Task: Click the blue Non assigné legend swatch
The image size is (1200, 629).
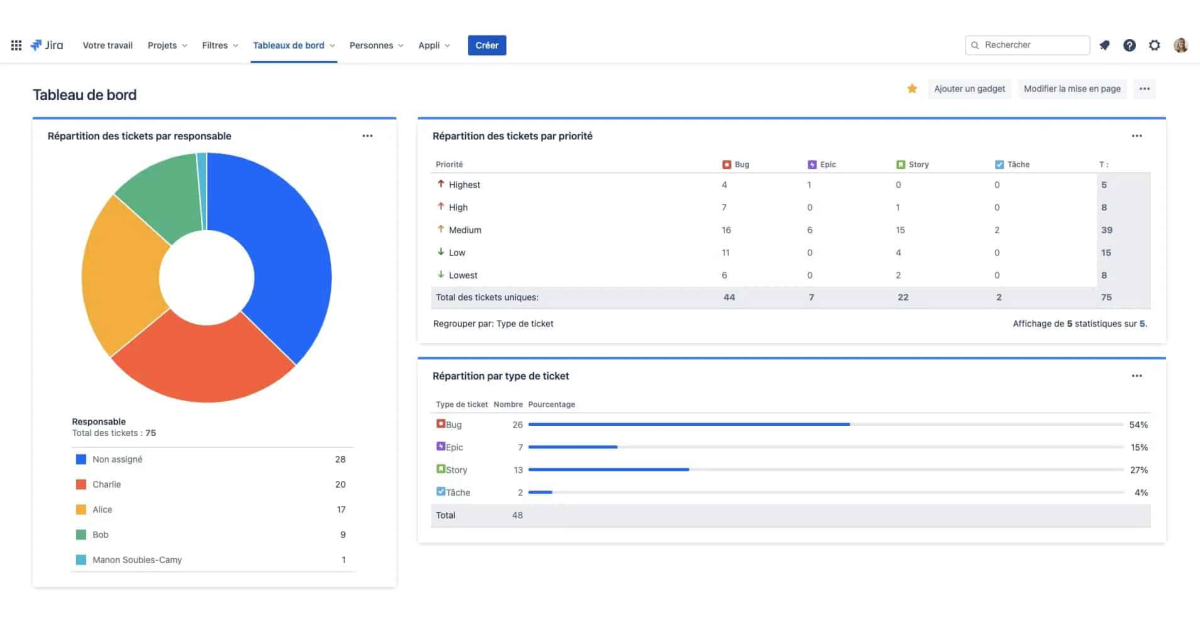Action: coord(81,460)
